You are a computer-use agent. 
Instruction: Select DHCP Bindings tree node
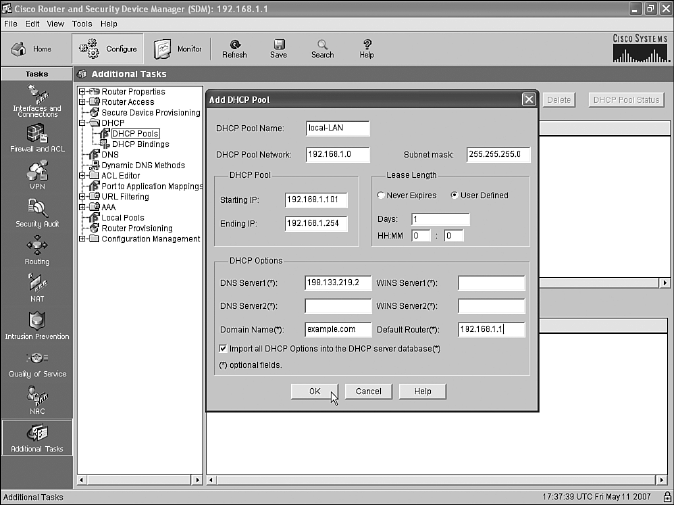141,144
